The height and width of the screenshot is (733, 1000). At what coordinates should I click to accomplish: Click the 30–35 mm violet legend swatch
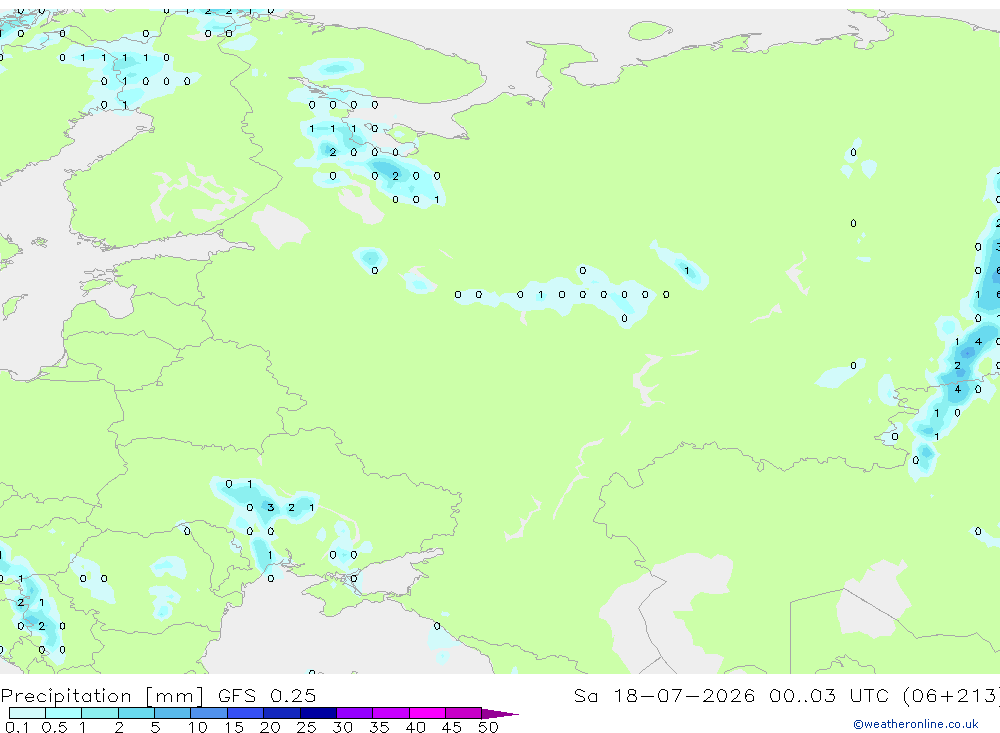coord(355,713)
